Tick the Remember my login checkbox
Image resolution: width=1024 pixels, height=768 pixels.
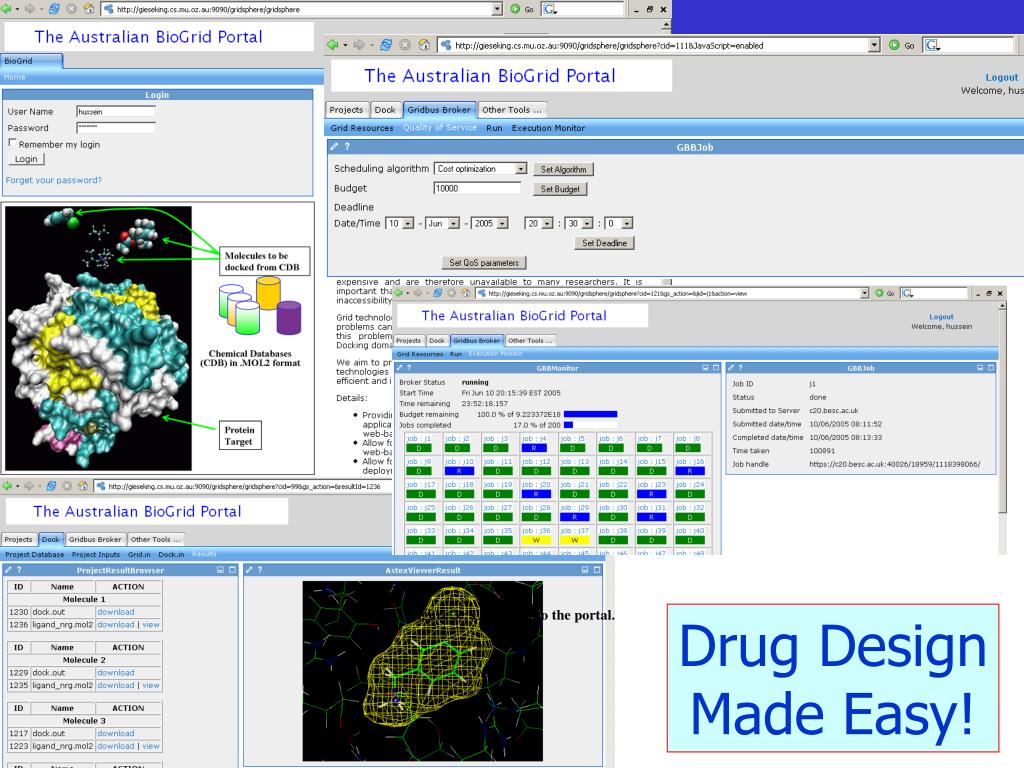(x=12, y=142)
